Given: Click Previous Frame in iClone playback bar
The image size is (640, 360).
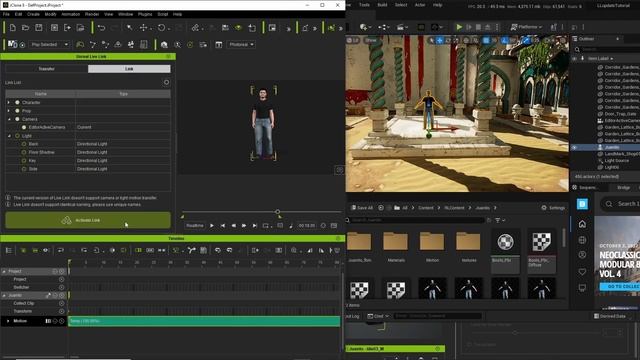Looking at the screenshot, I should [233, 225].
